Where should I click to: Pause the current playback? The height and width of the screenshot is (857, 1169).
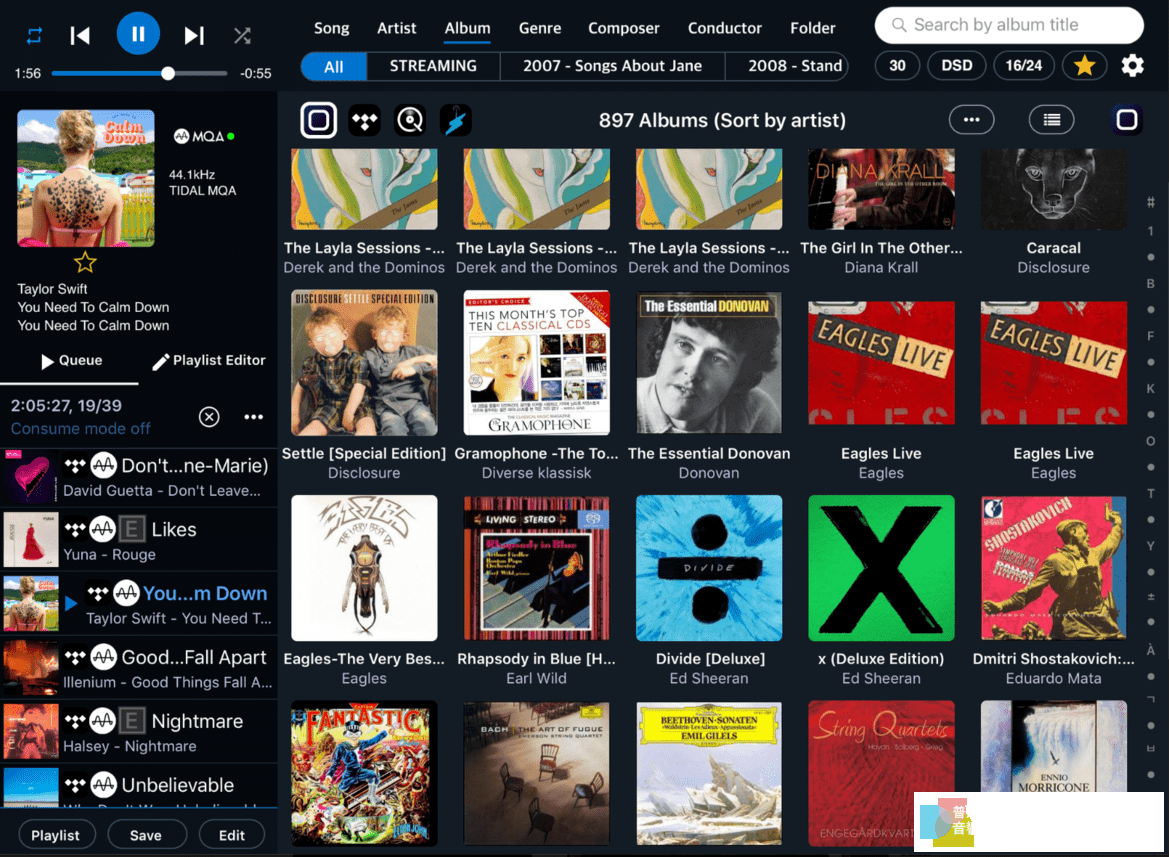(138, 34)
